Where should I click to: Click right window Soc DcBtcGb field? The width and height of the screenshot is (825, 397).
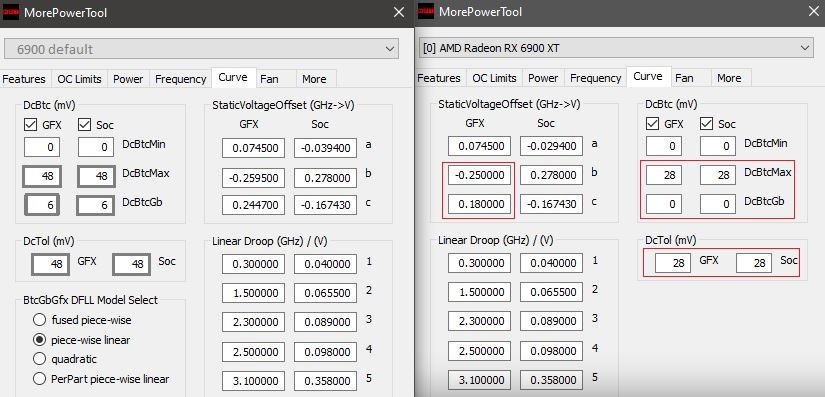pyautogui.click(x=718, y=203)
